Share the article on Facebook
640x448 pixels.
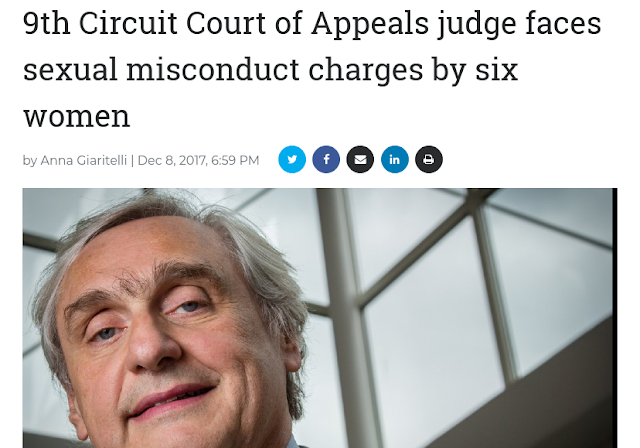(x=326, y=159)
